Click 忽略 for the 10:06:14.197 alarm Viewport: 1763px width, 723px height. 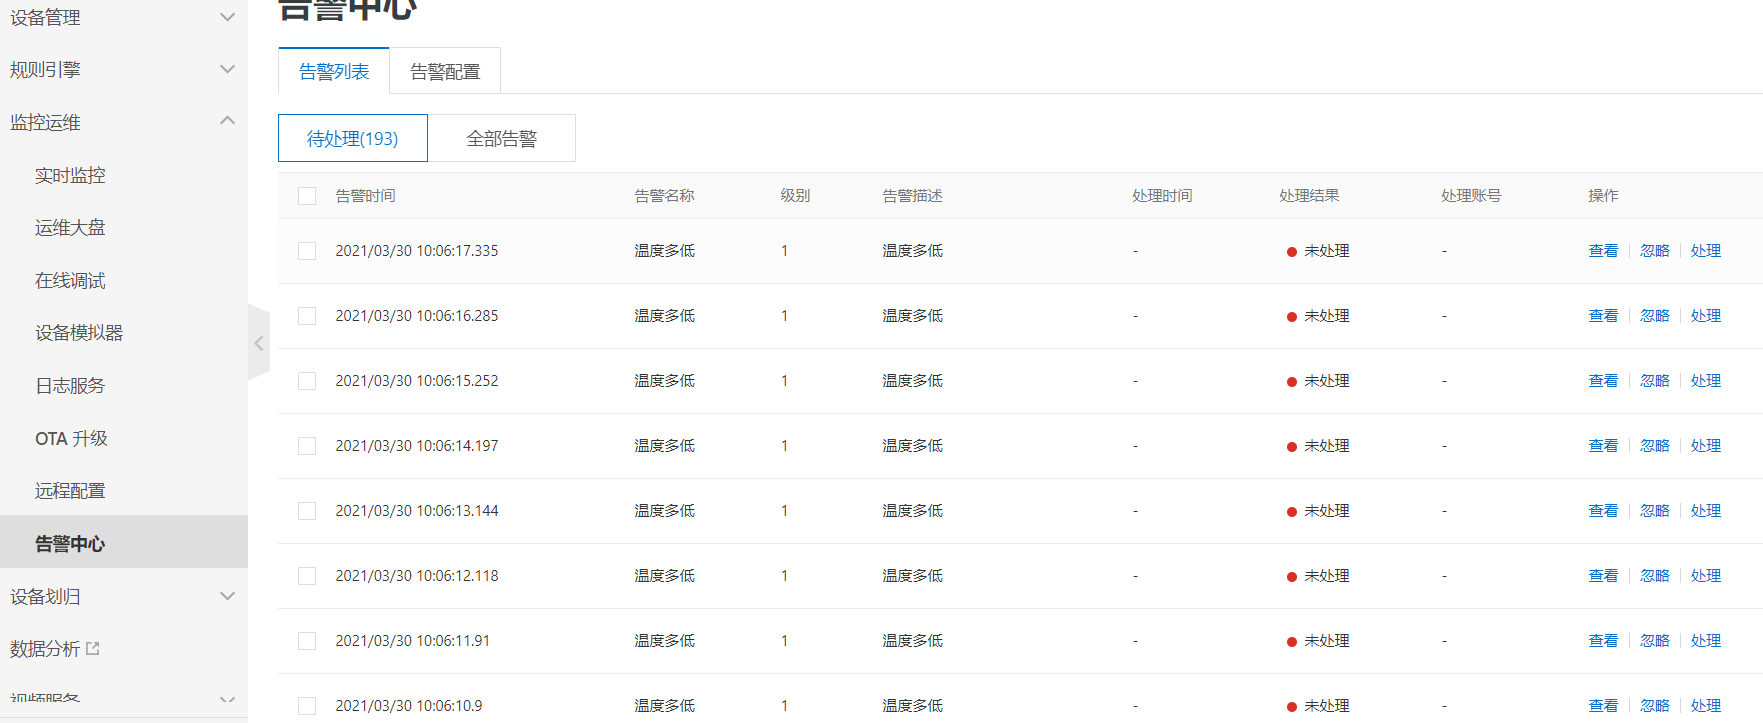(1655, 446)
